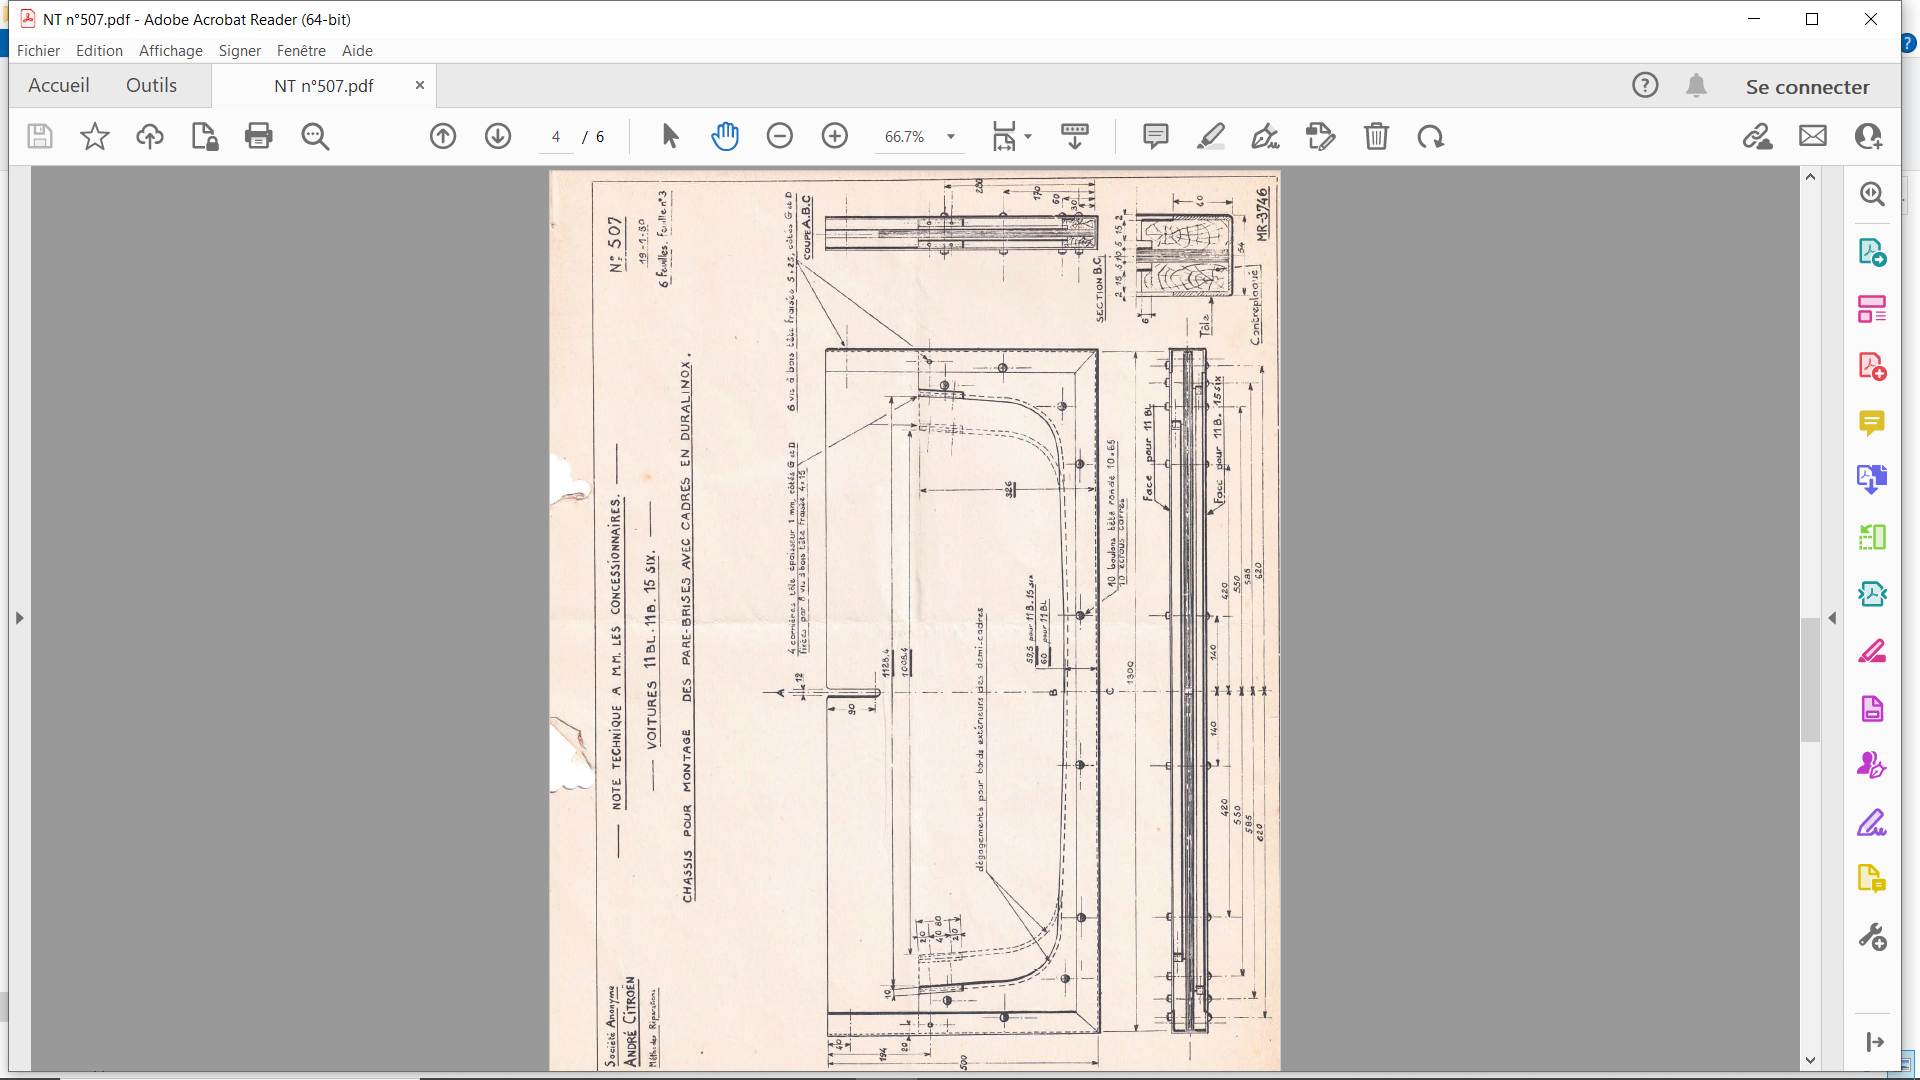Click the Delete trash icon
This screenshot has width=1920, height=1080.
click(1377, 136)
